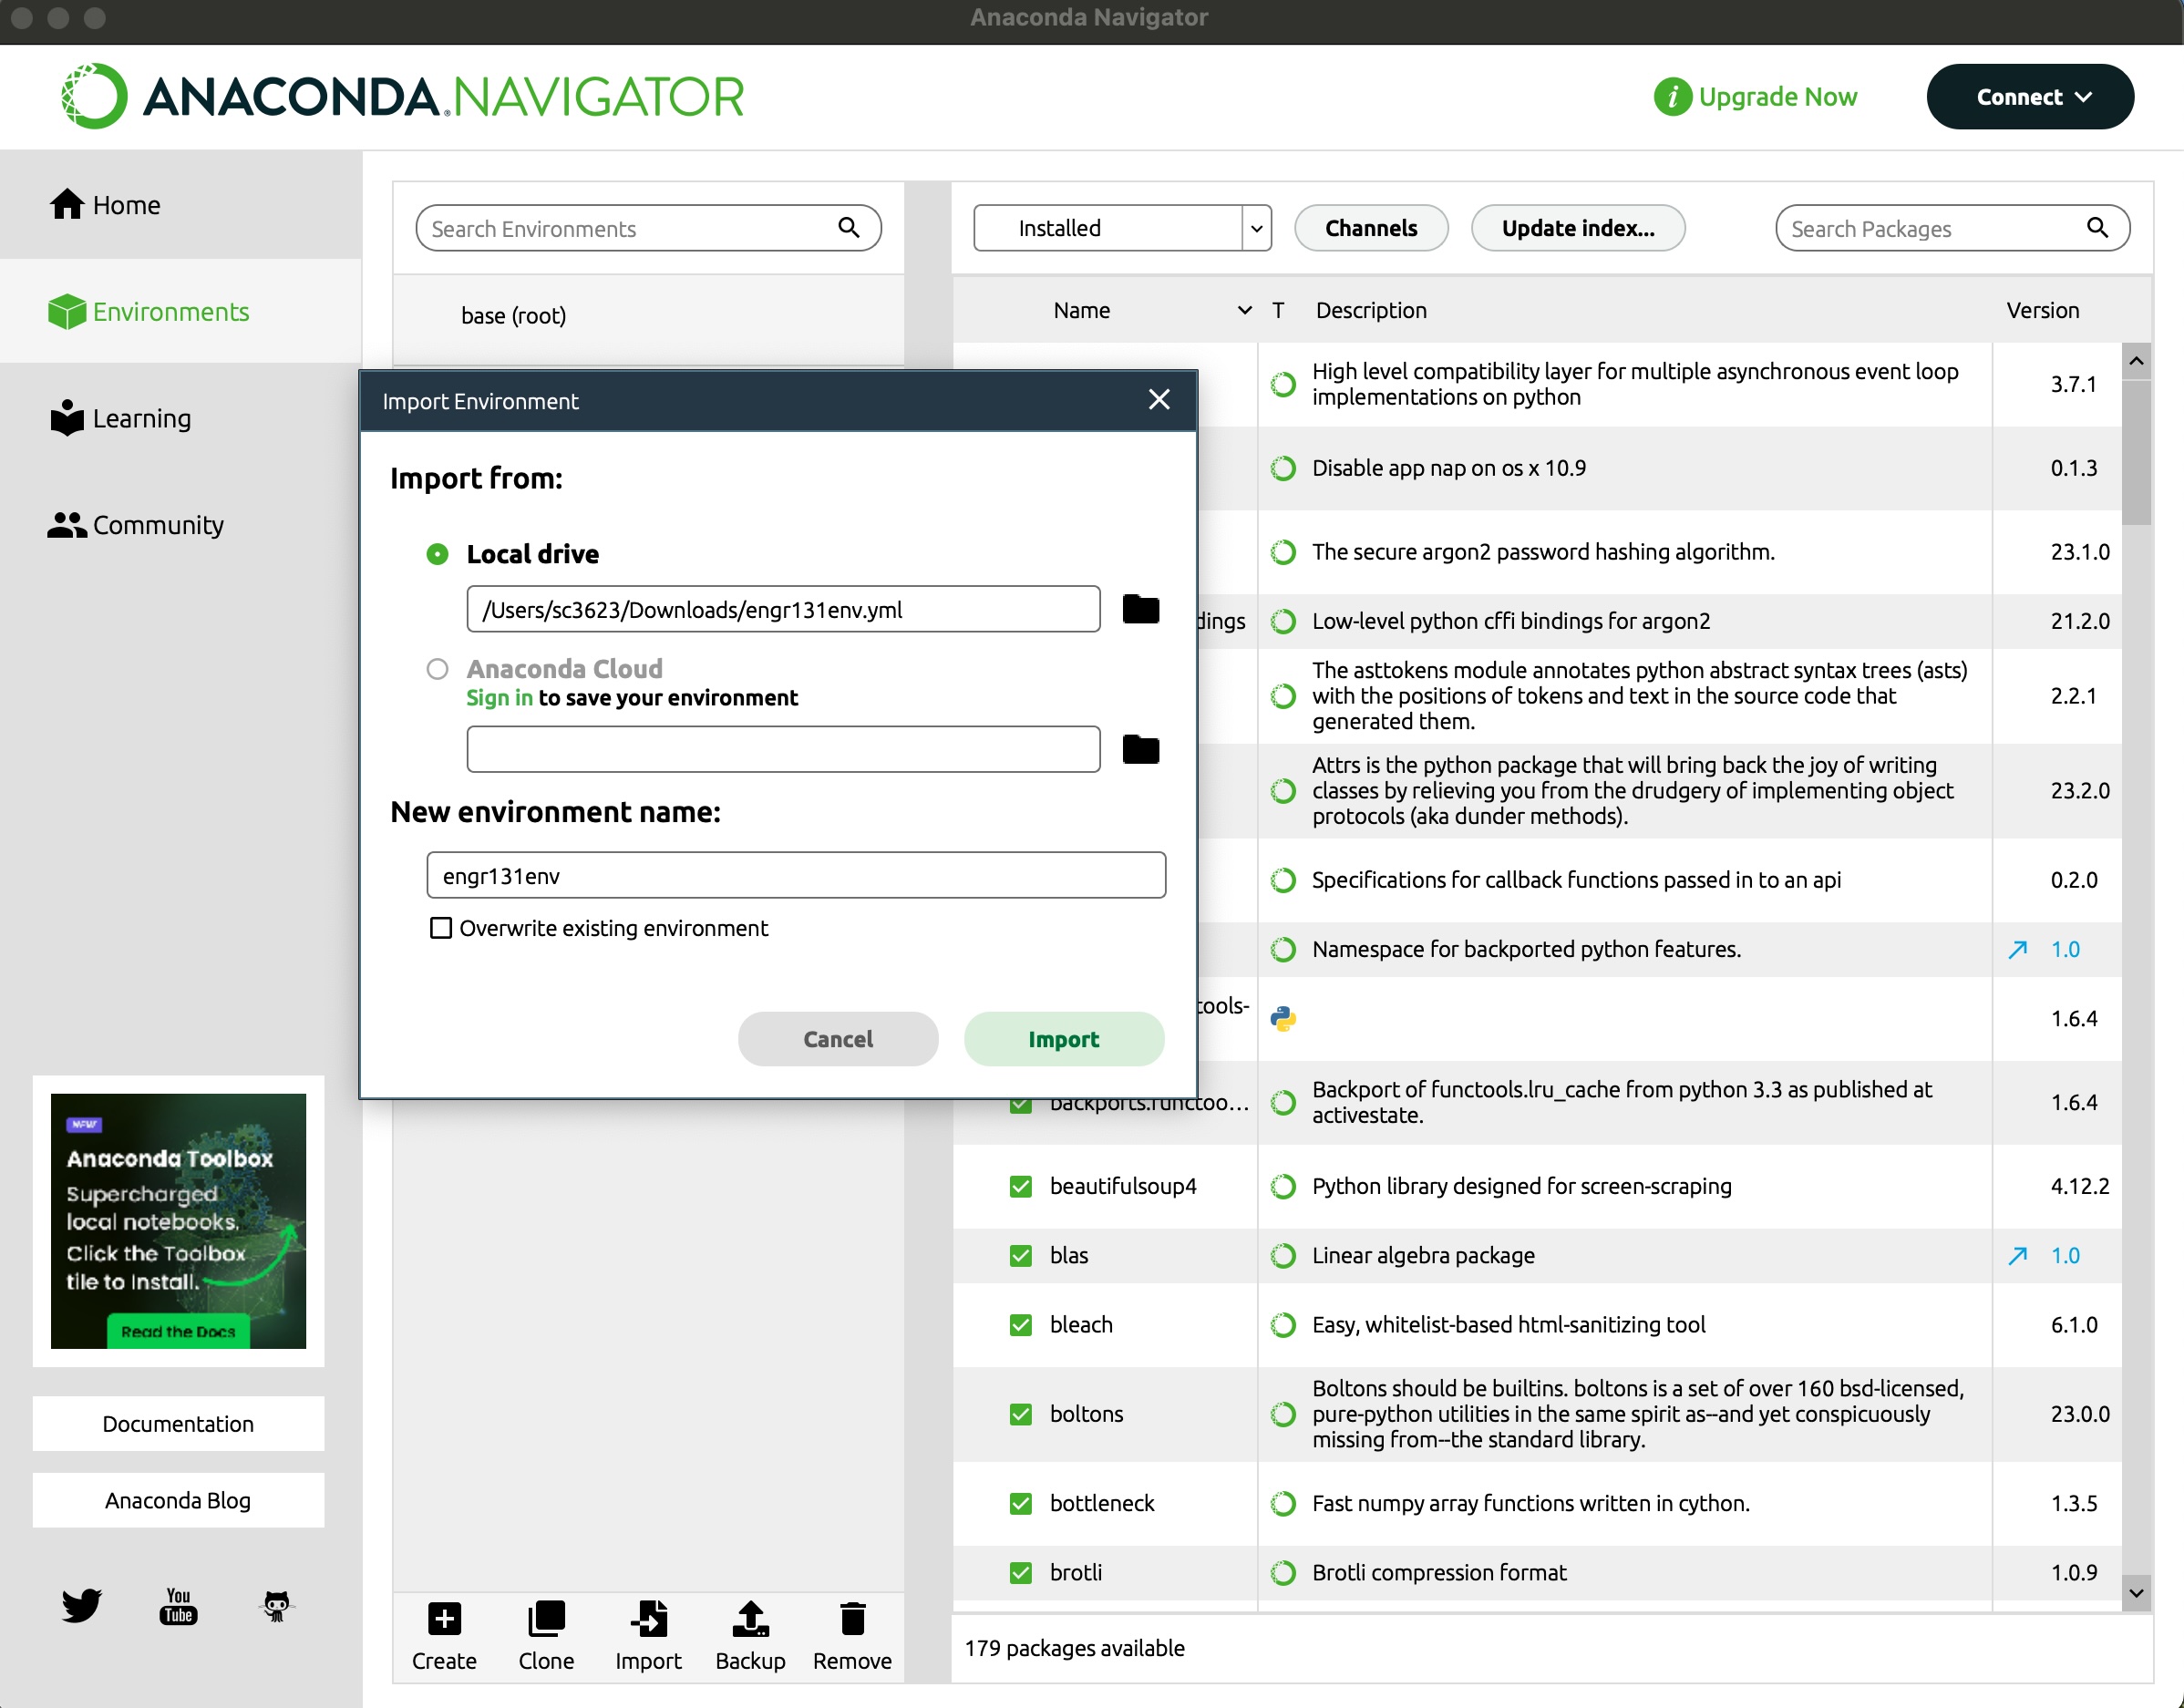This screenshot has width=2184, height=1708.
Task: Click conda type icon for Disable app nap
Action: pos(1283,468)
